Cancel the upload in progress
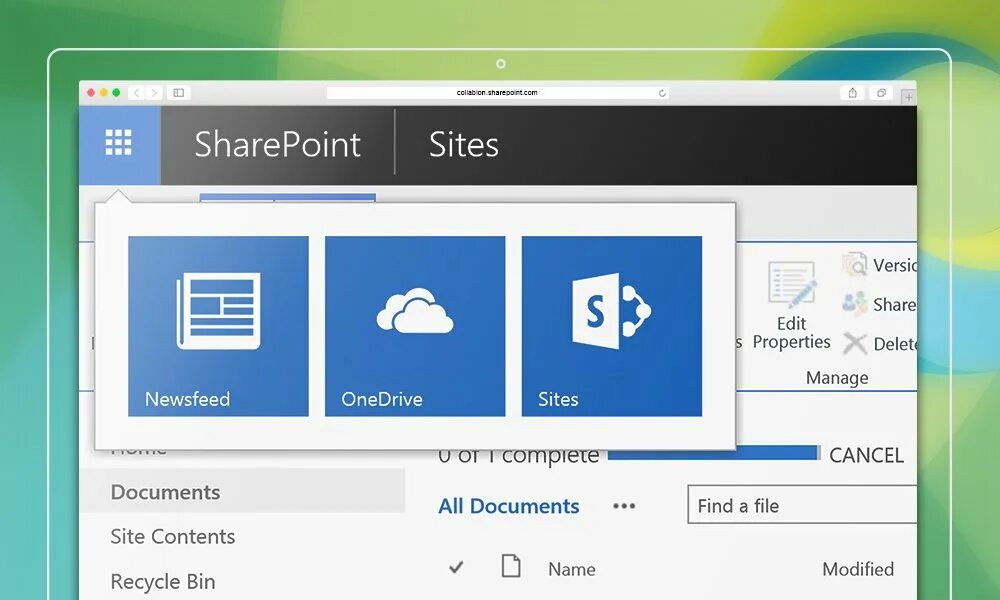This screenshot has height=600, width=1000. pos(866,455)
